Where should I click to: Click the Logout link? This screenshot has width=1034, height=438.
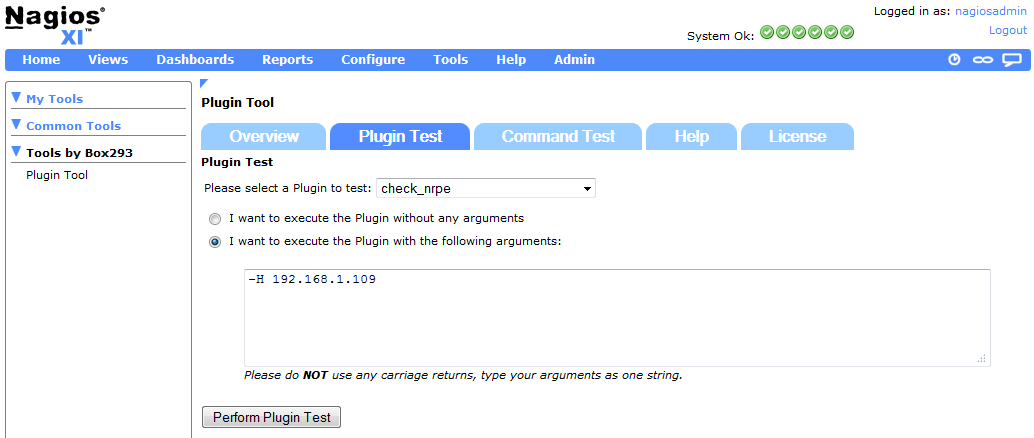pos(1008,30)
